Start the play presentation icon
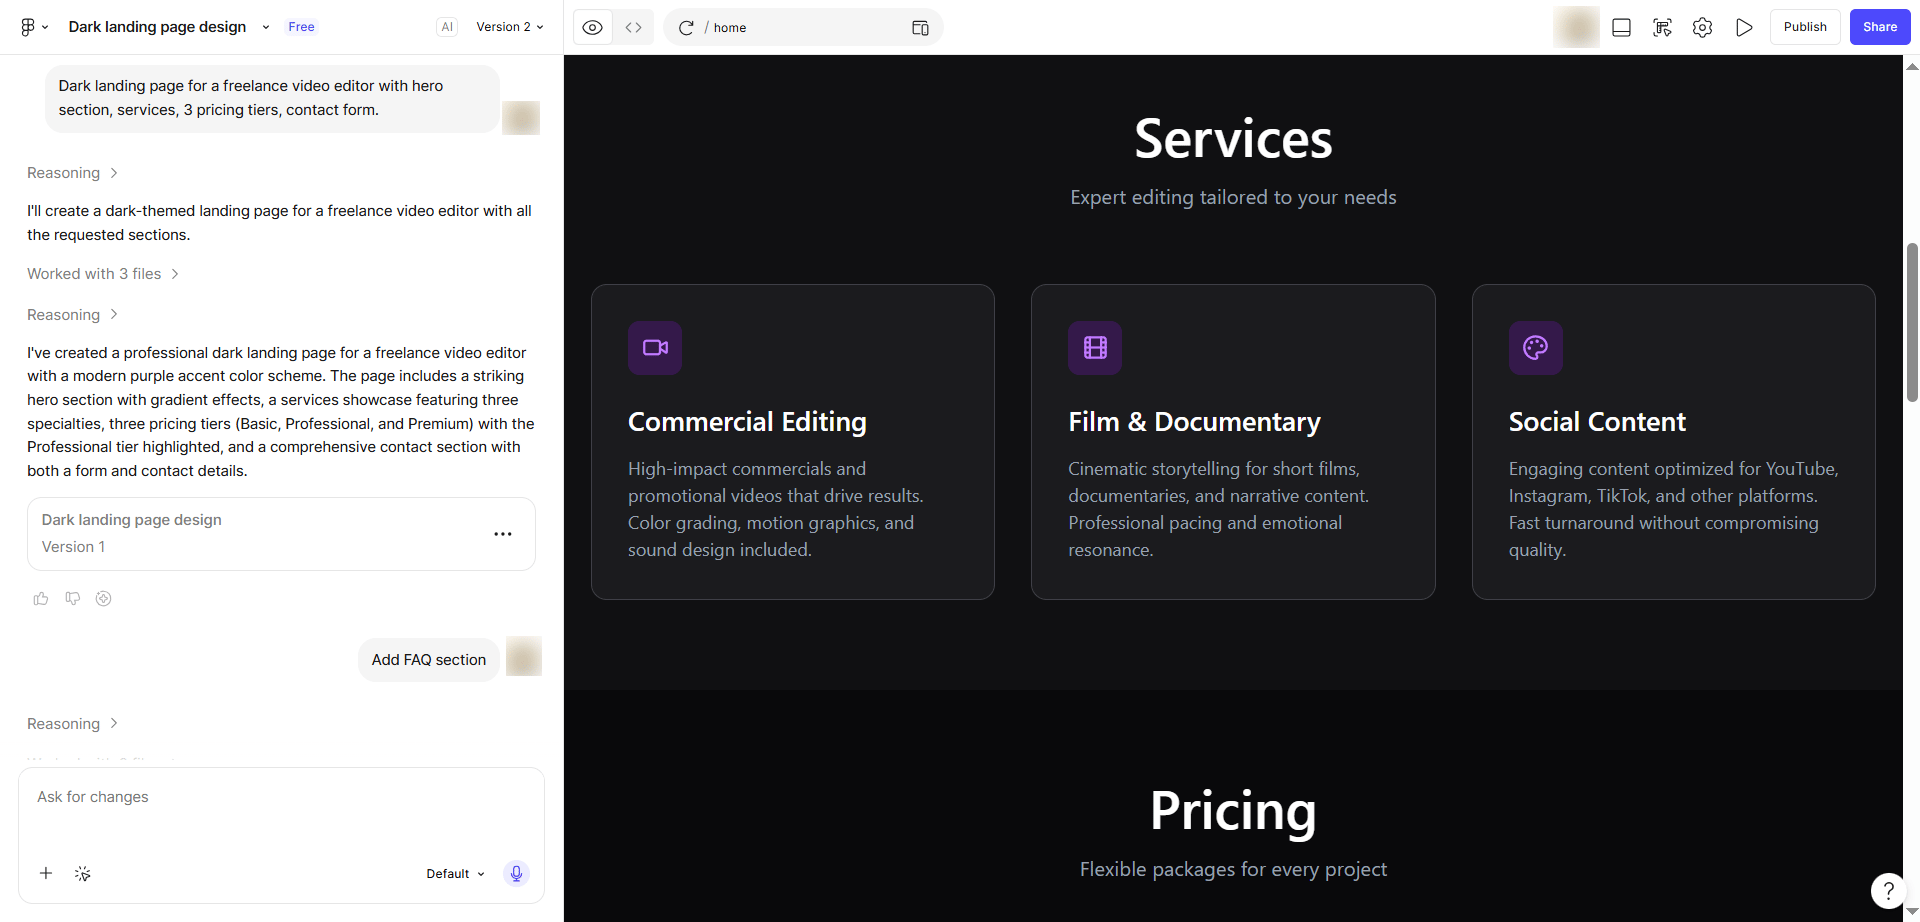The height and width of the screenshot is (922, 1920). (1744, 27)
